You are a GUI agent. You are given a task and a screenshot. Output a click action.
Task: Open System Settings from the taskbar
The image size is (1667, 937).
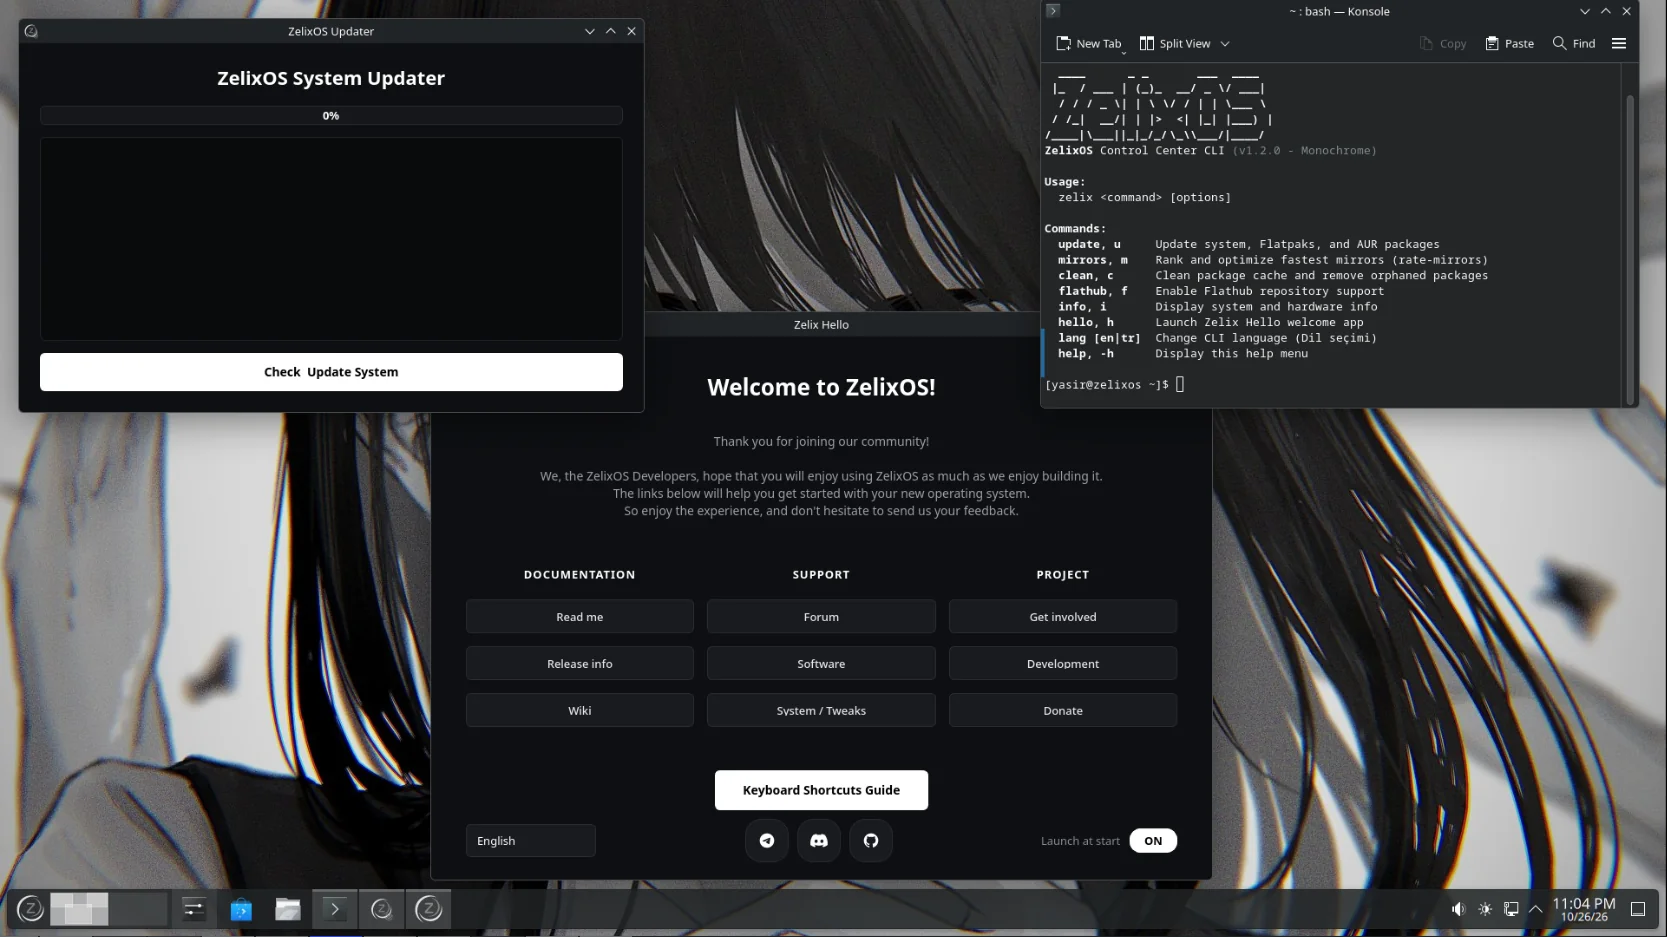click(193, 909)
